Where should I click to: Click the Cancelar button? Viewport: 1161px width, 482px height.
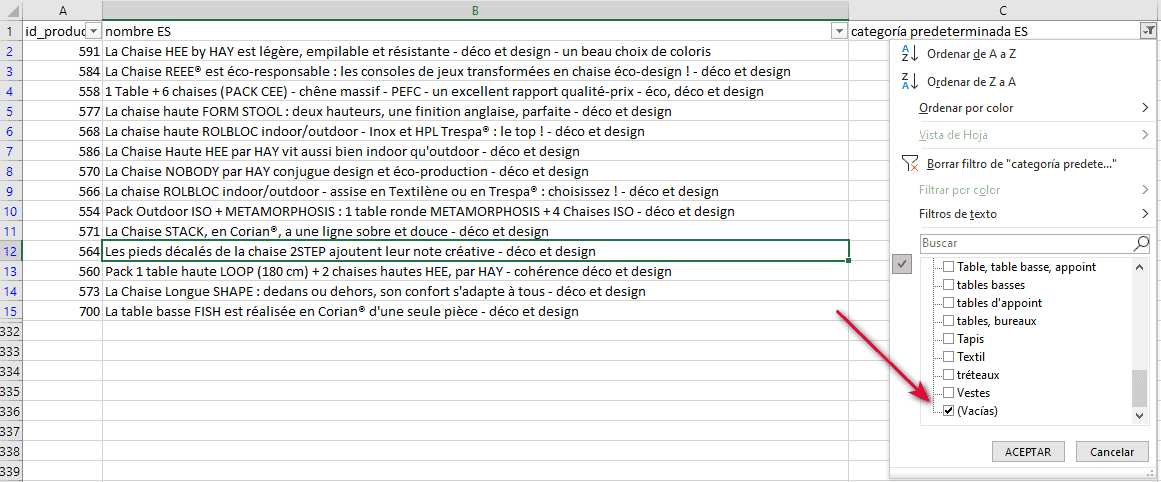click(x=1111, y=452)
